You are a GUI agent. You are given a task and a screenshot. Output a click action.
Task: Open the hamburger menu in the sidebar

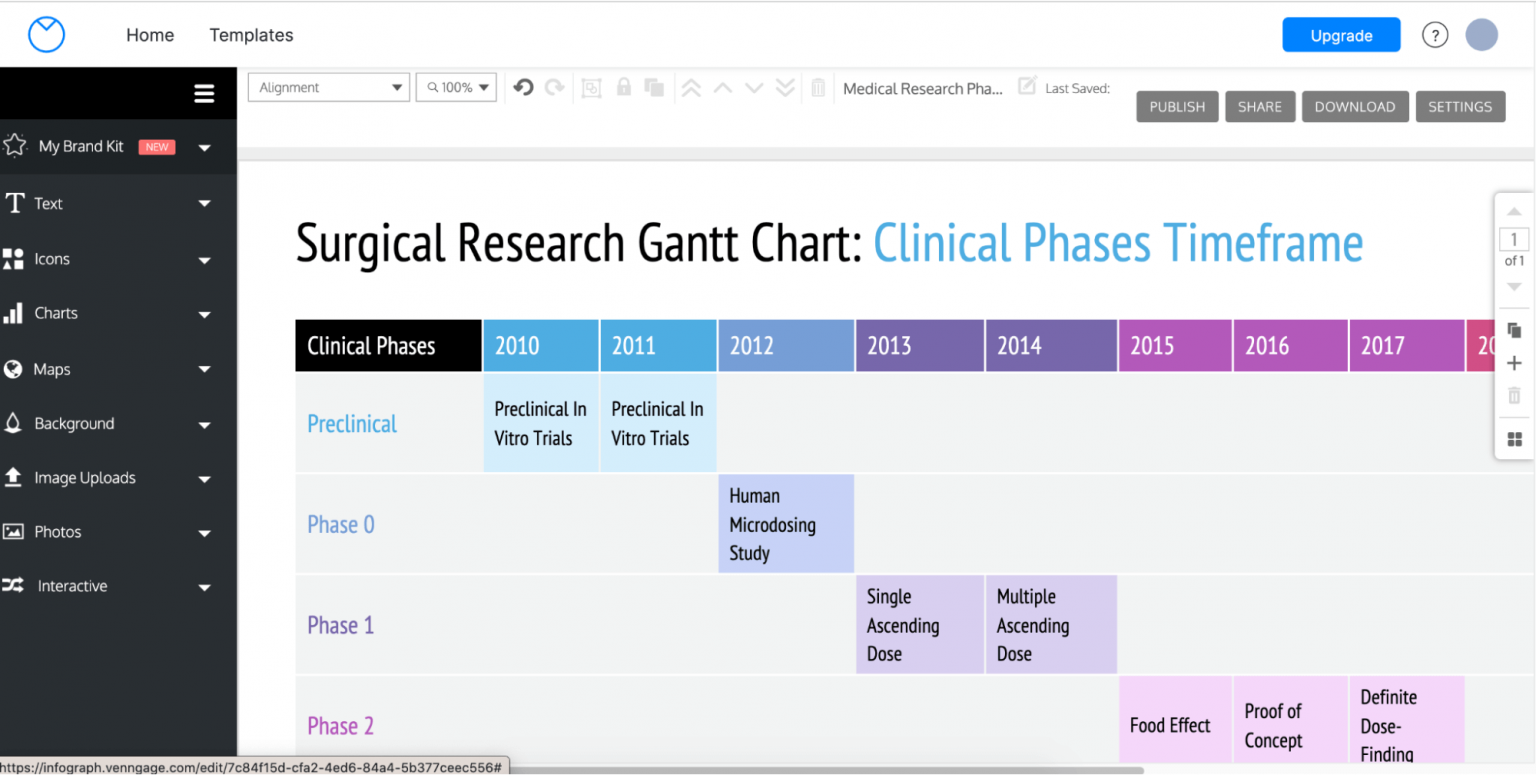pyautogui.click(x=204, y=93)
